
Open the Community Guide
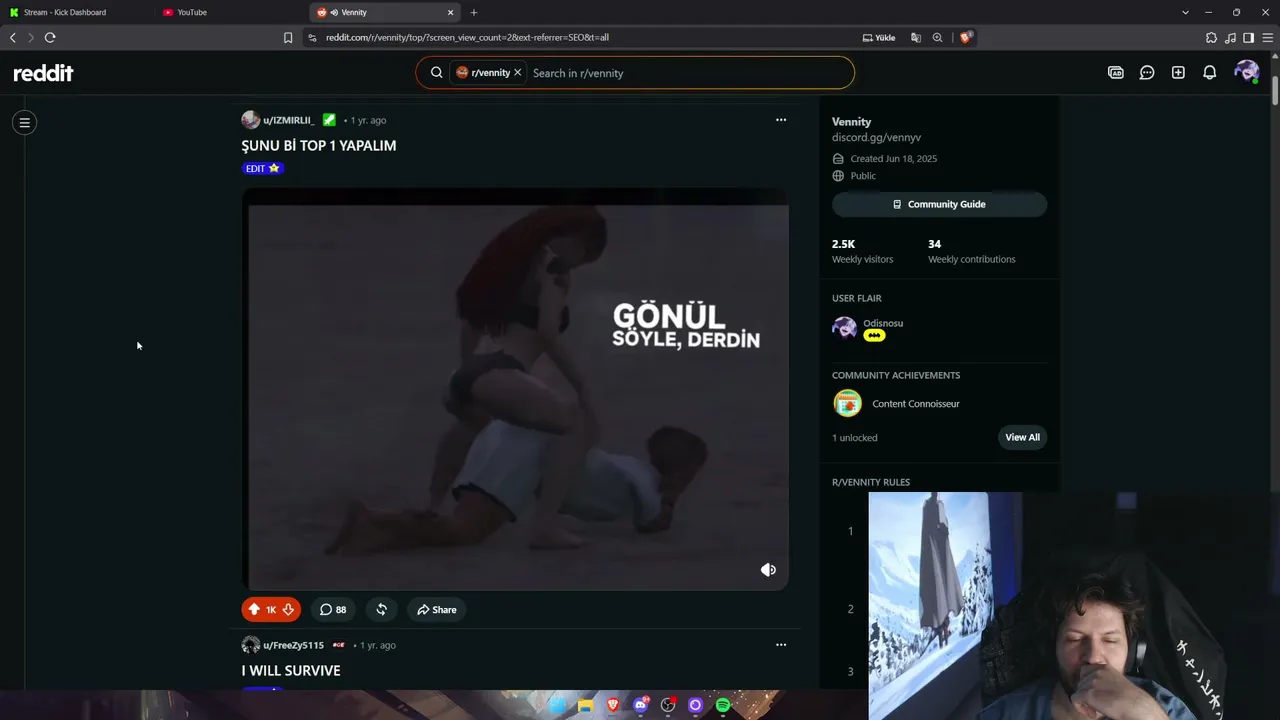939,204
